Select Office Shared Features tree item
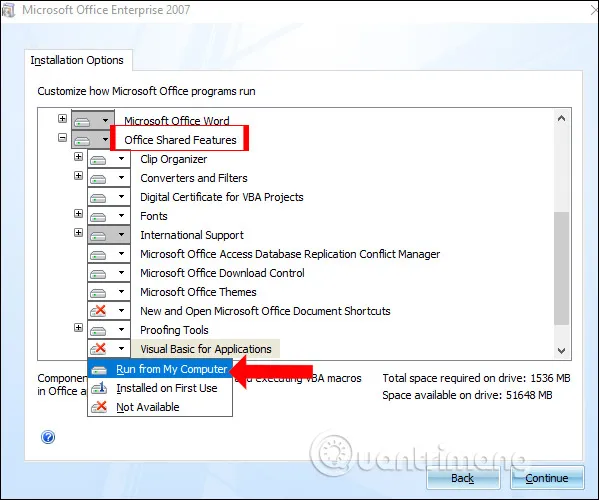This screenshot has width=599, height=500. point(180,140)
